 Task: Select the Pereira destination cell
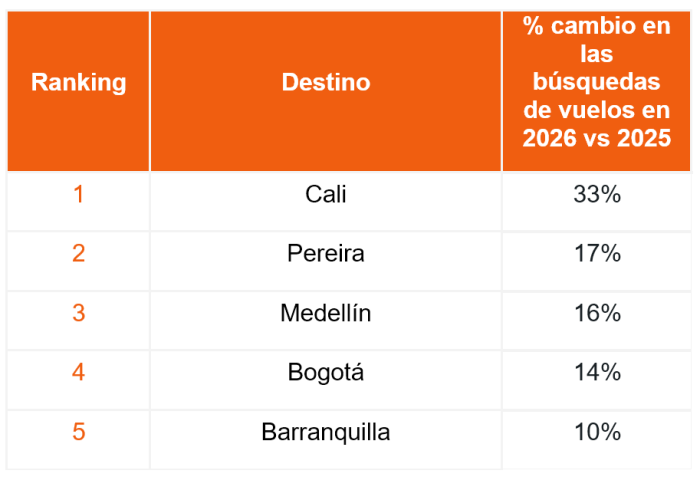tap(325, 254)
